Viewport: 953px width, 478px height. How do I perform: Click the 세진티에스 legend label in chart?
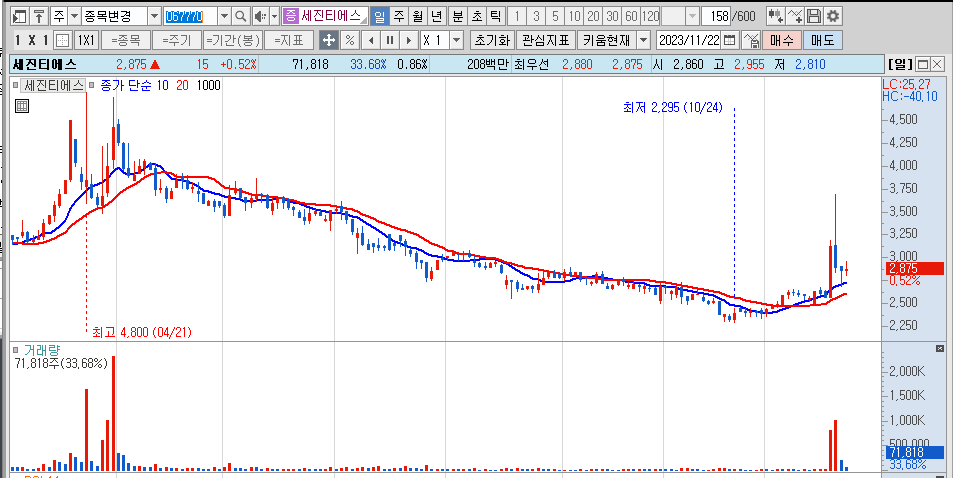pos(53,86)
